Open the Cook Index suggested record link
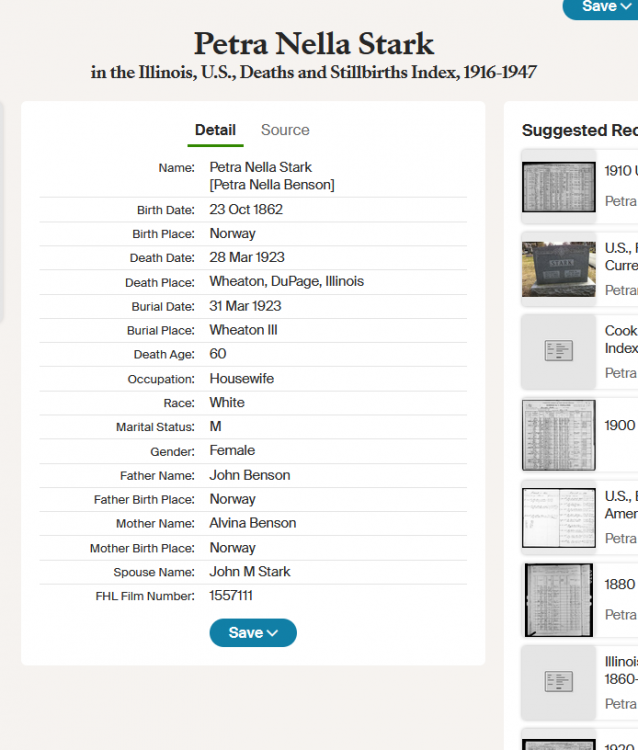Viewport: 638px width, 750px height. [620, 339]
